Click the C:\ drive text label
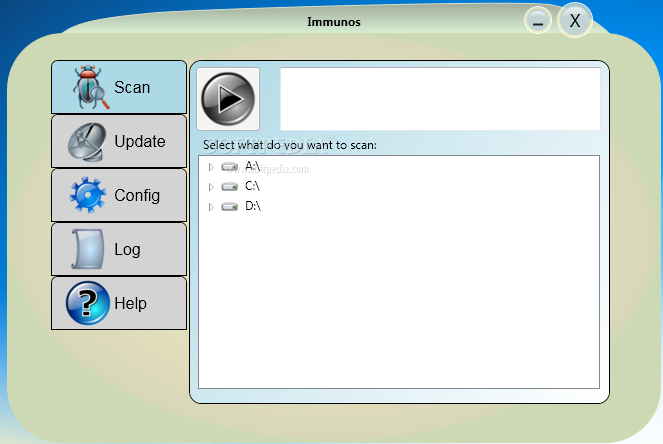 point(253,186)
